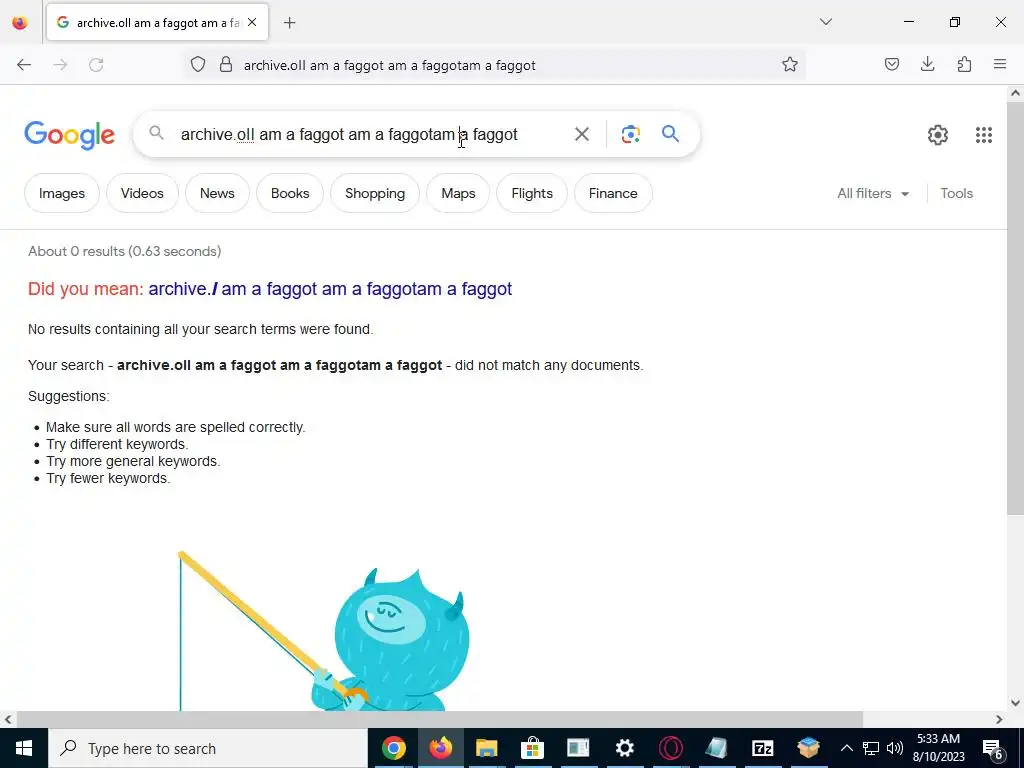Open the Google apps grid
The width and height of the screenshot is (1024, 768).
984,135
